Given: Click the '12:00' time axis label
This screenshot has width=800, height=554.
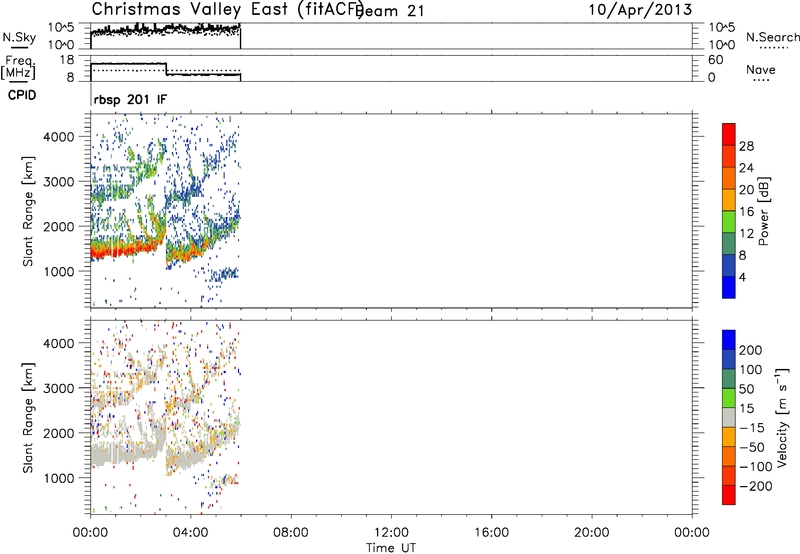Looking at the screenshot, I should coord(391,533).
